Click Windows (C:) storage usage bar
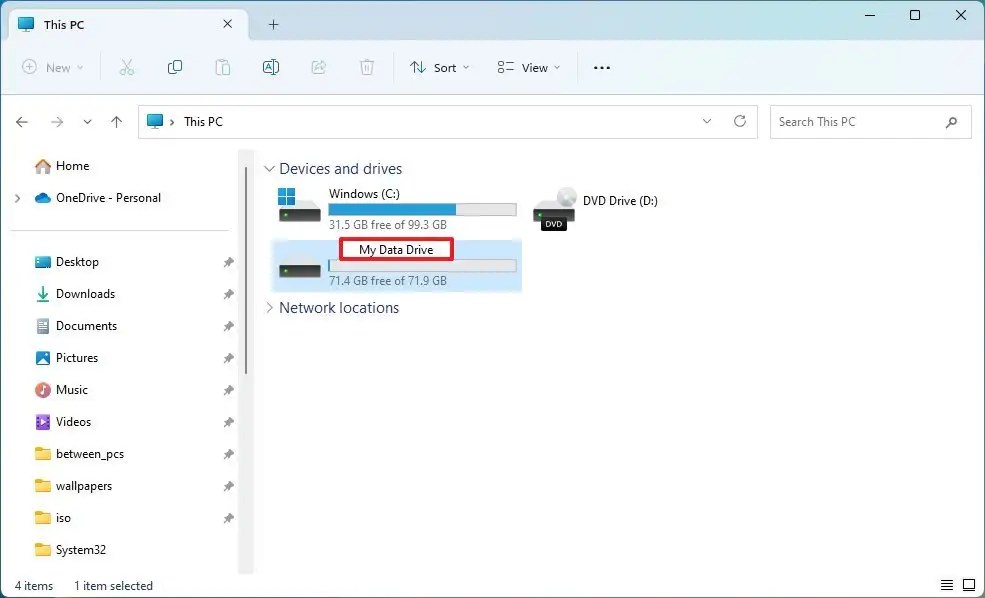Viewport: 985px width, 598px height. [x=422, y=210]
